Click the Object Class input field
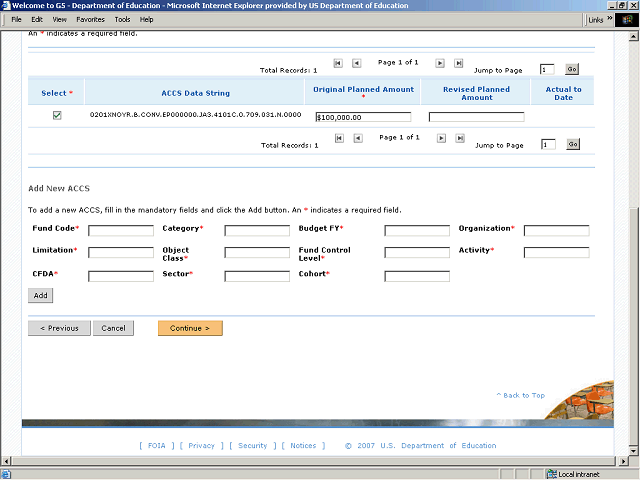 coord(257,252)
